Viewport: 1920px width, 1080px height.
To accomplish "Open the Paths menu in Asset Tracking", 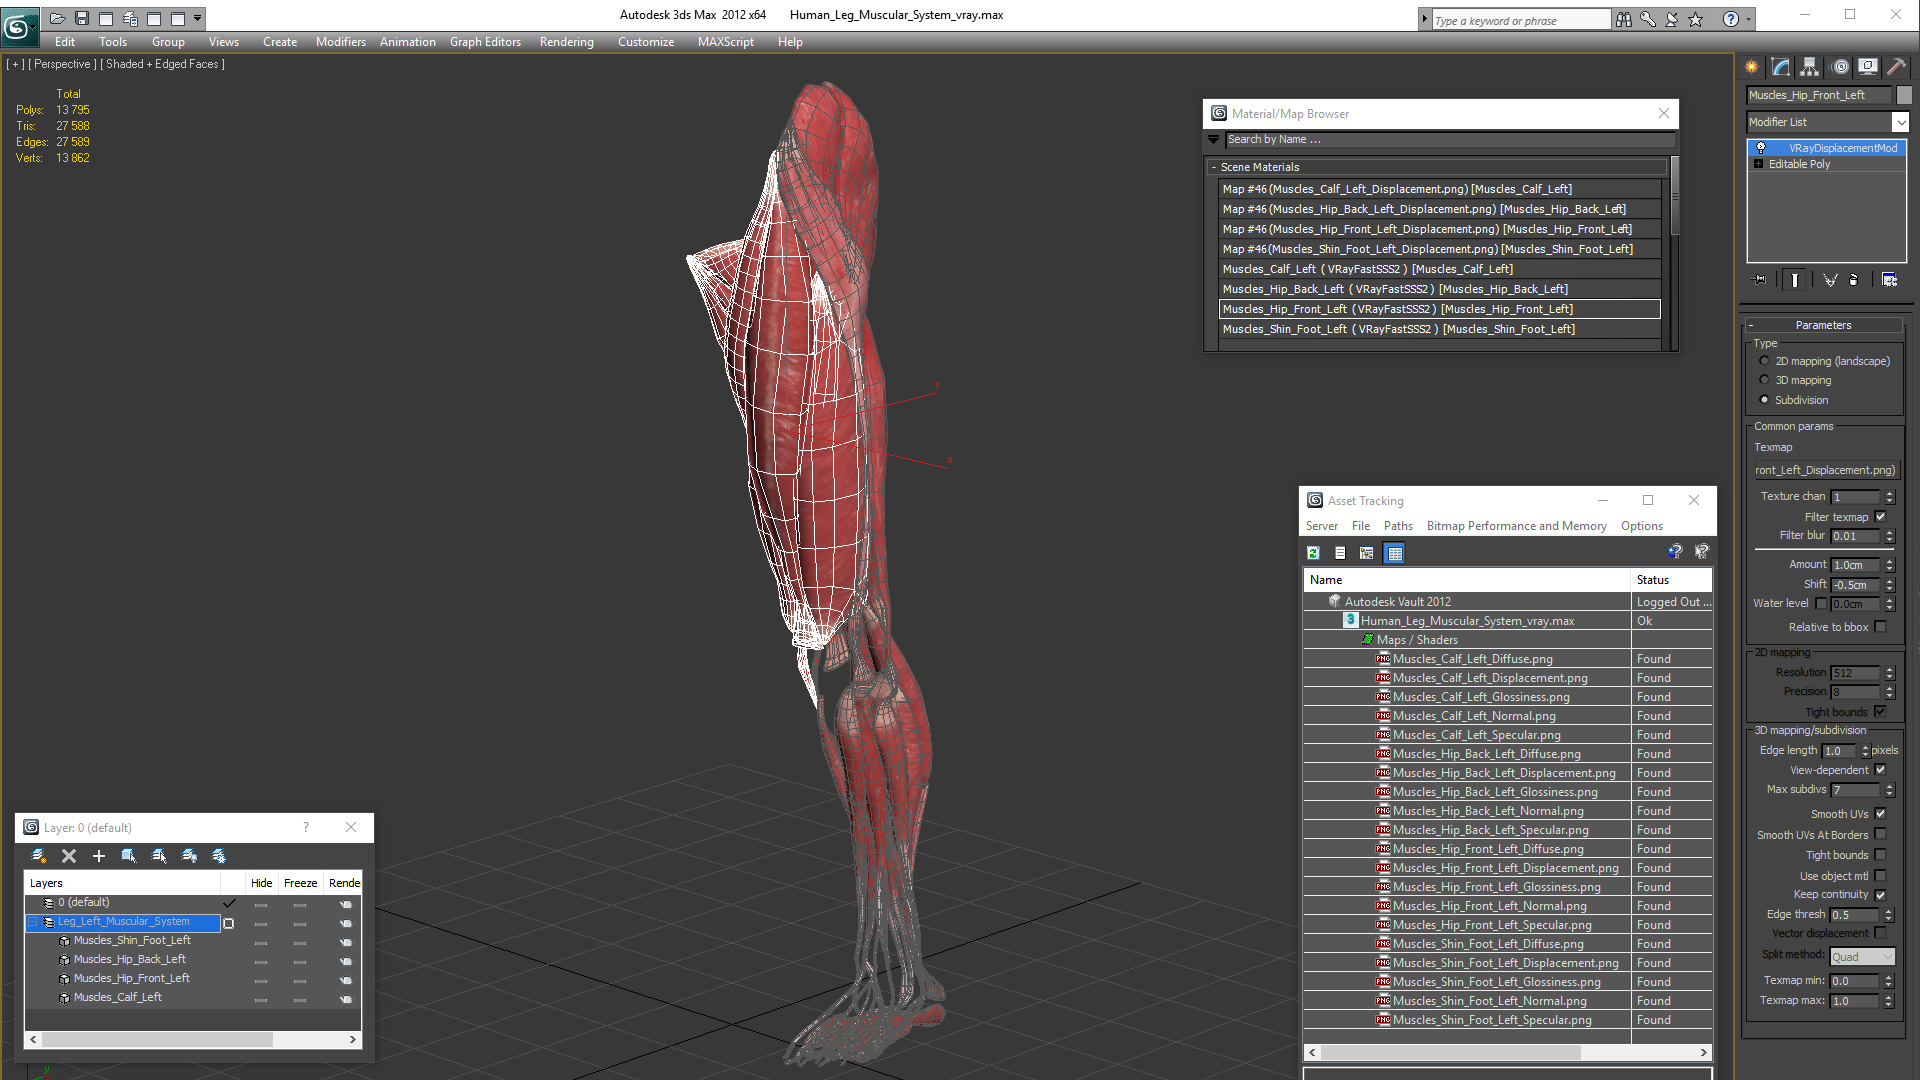I will pos(1398,526).
